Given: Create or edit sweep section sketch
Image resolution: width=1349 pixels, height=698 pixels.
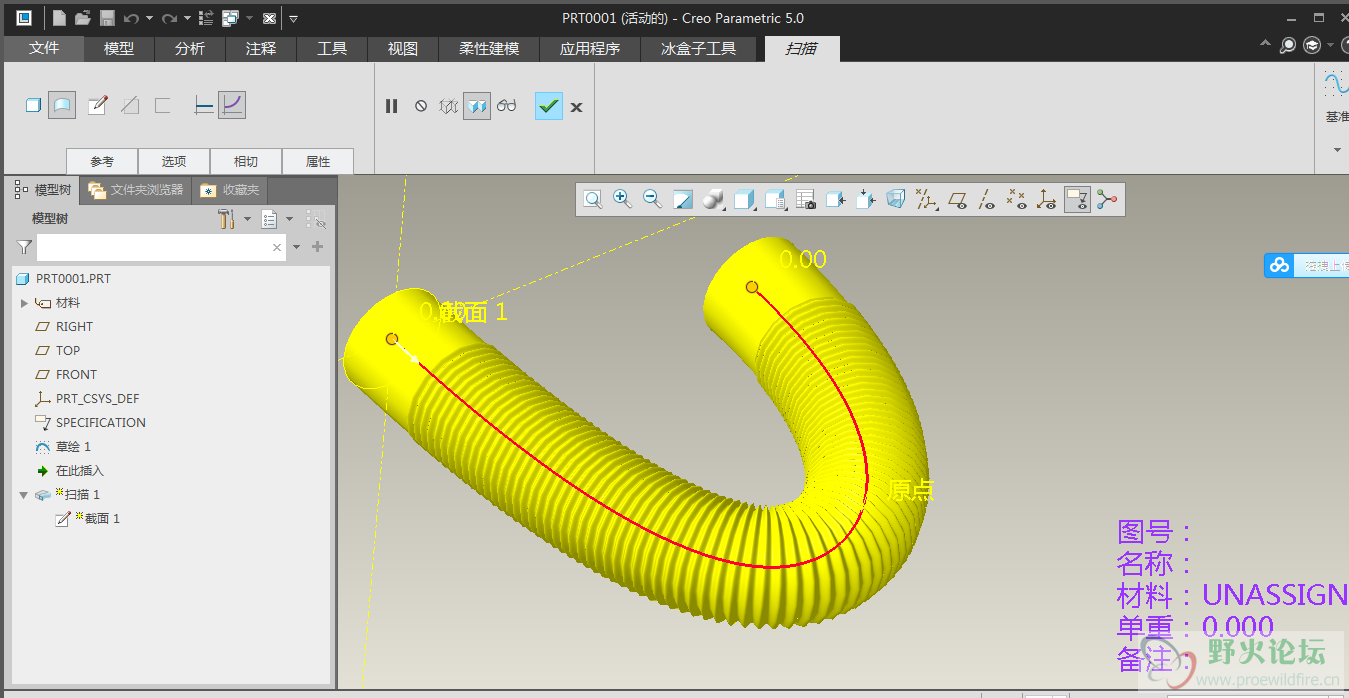Looking at the screenshot, I should click(97, 105).
